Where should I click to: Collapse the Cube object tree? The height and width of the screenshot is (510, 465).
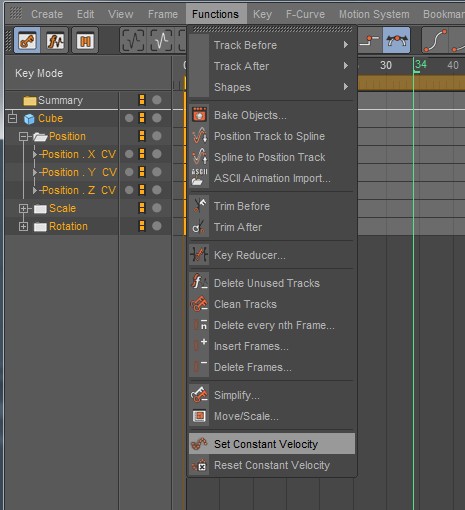(x=12, y=118)
